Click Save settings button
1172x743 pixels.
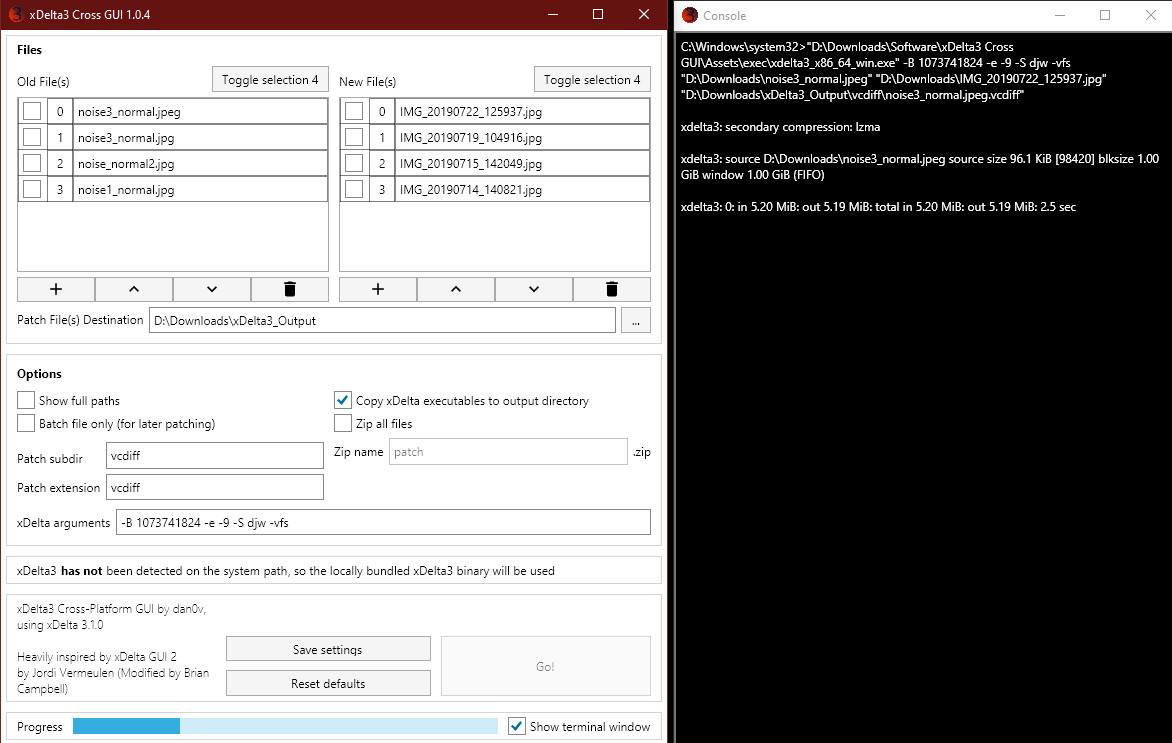(x=328, y=650)
